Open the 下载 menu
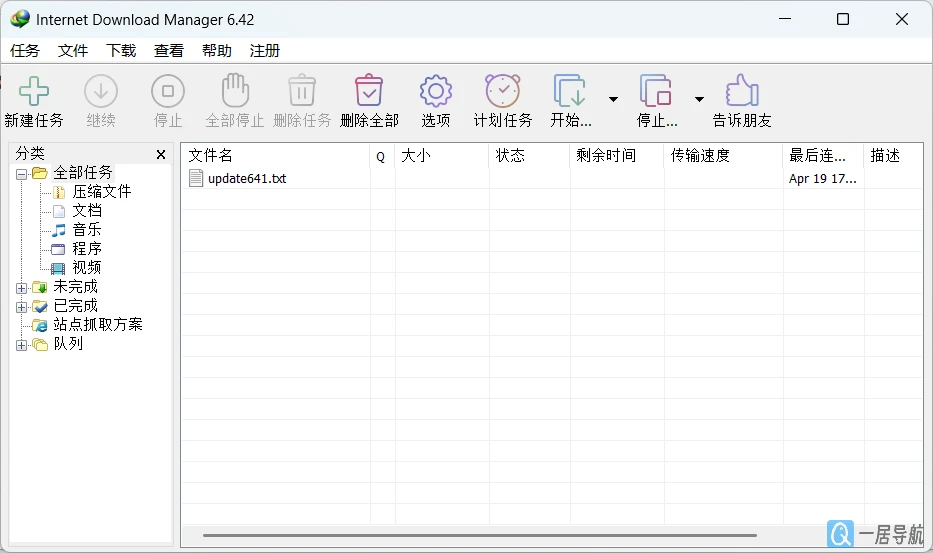 [121, 51]
